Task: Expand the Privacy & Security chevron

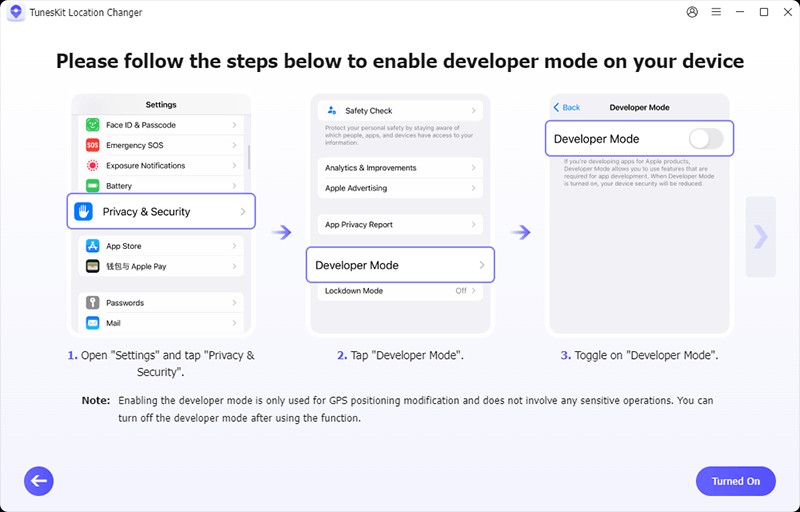Action: (x=243, y=212)
